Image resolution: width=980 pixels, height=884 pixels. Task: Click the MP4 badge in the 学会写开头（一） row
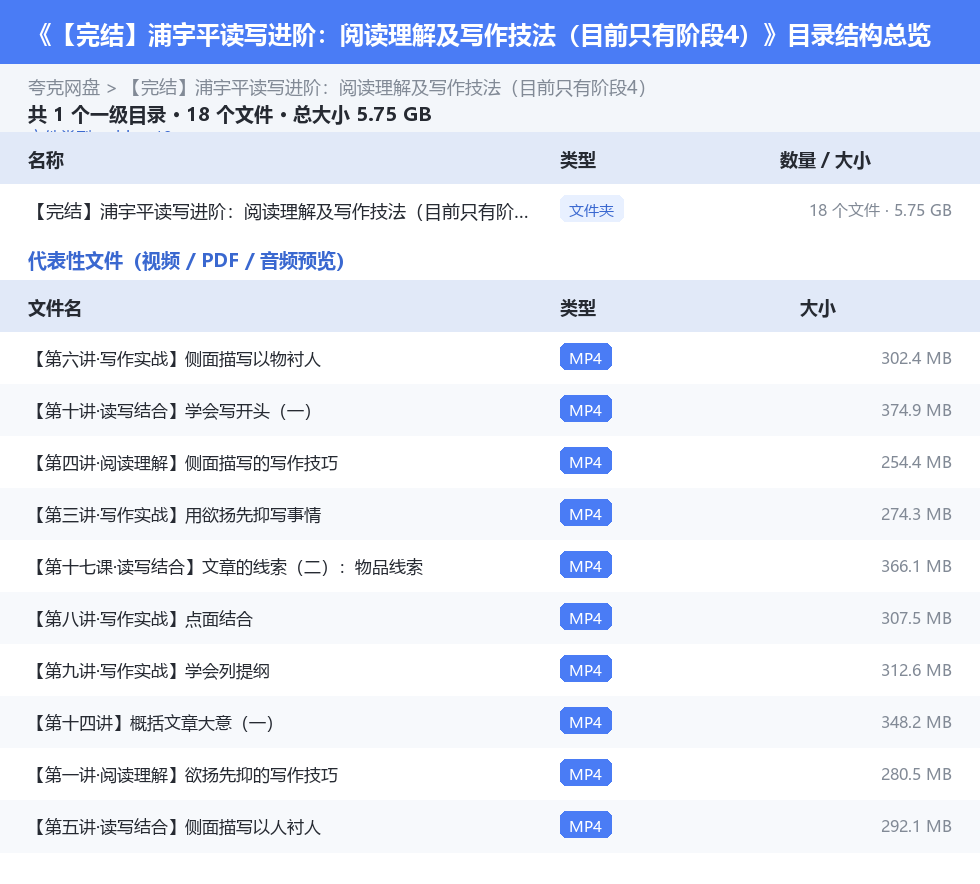(x=586, y=409)
